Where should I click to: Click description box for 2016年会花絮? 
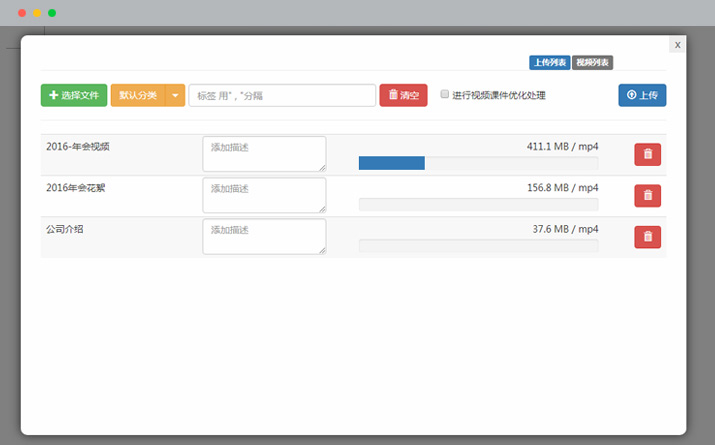click(x=264, y=195)
